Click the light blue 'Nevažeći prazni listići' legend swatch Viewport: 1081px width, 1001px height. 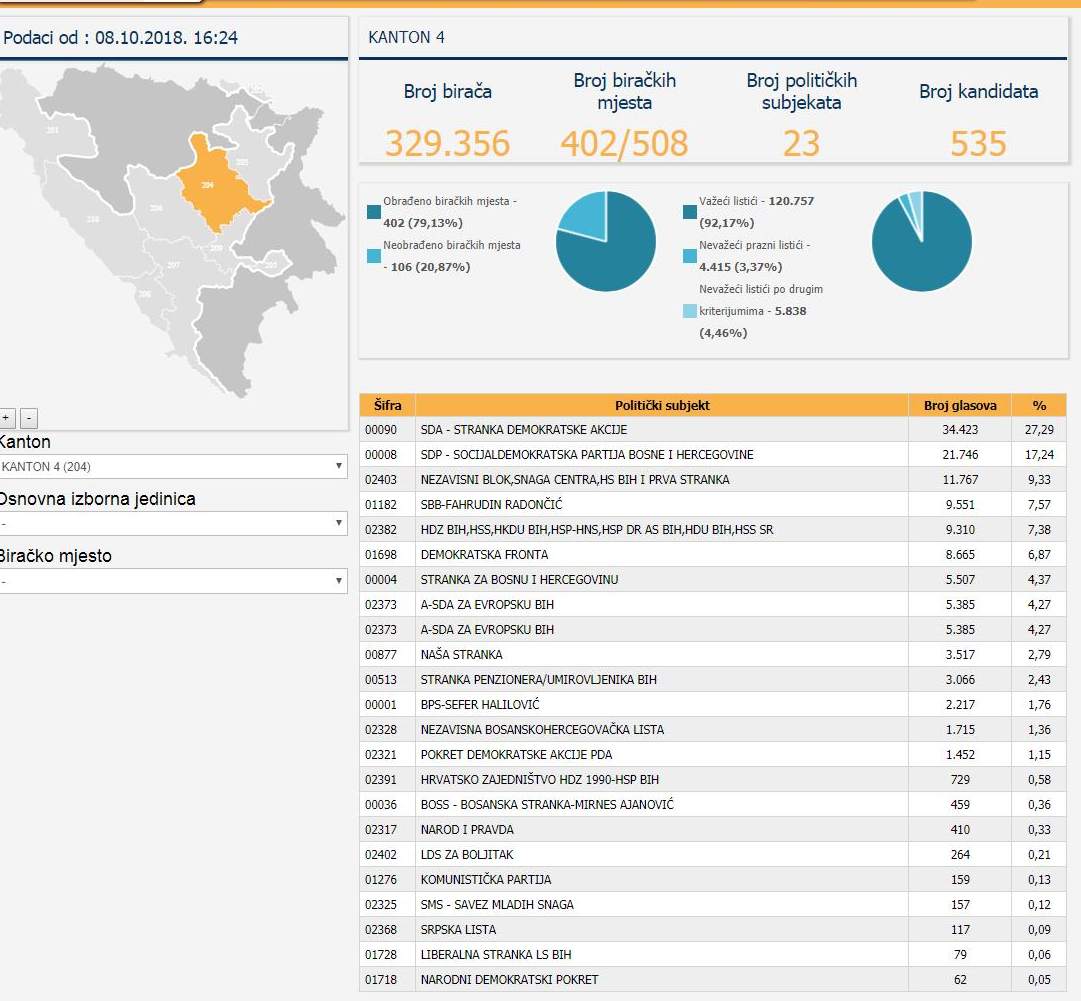click(690, 256)
